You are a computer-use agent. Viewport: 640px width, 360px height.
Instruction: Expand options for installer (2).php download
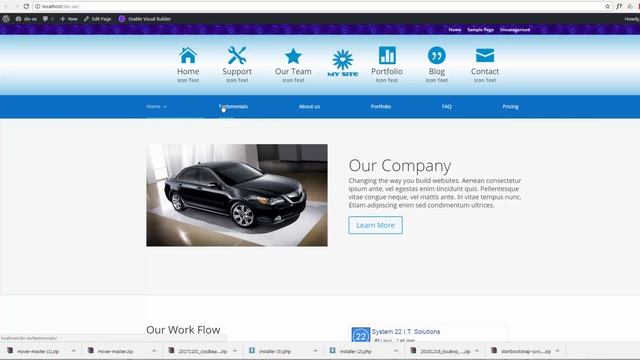396,351
